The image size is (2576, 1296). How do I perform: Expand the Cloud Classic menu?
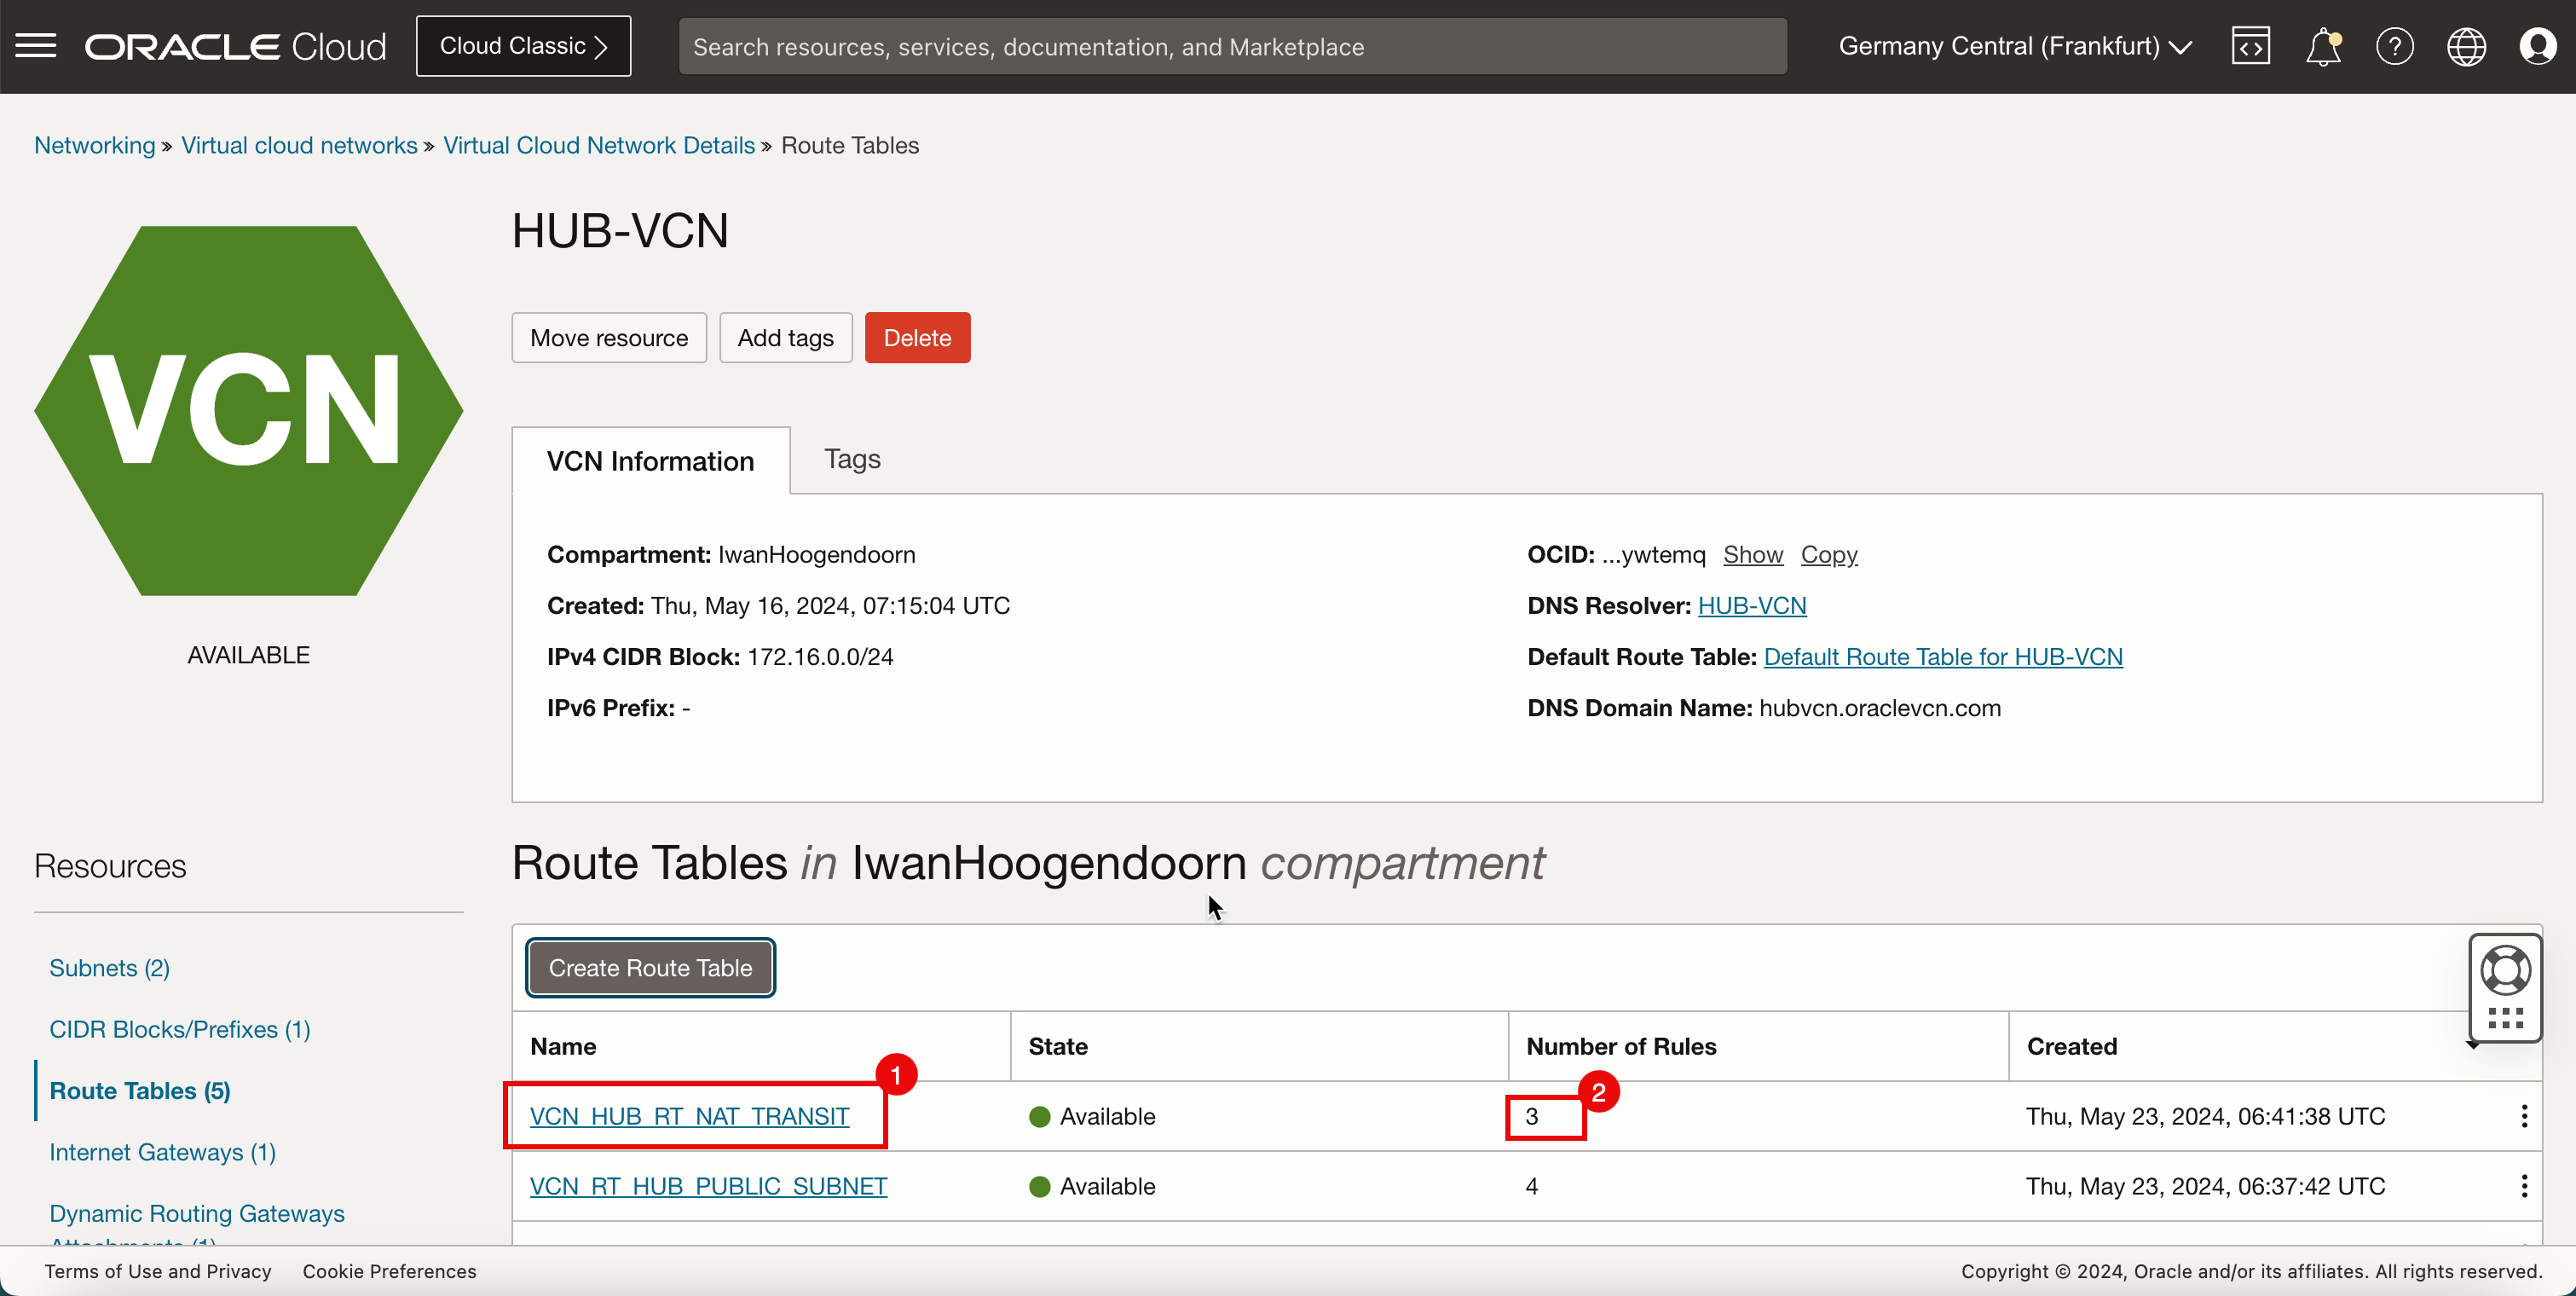pyautogui.click(x=523, y=46)
